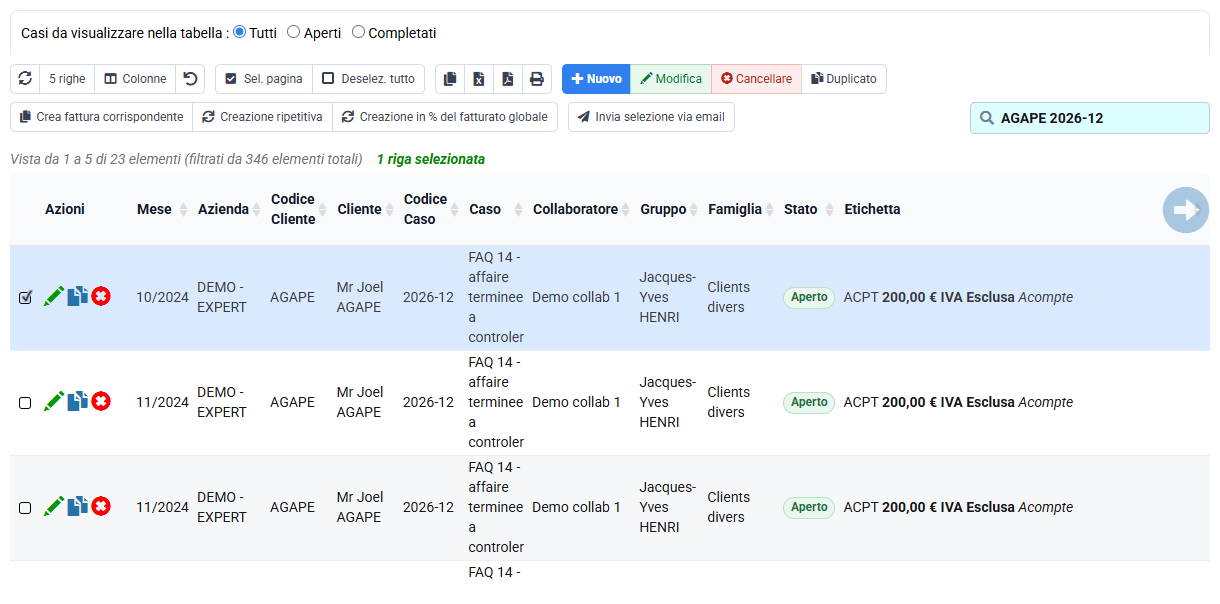1220x604 pixels.
Task: Click the blue scroll-right arrow circle
Action: pos(1185,210)
